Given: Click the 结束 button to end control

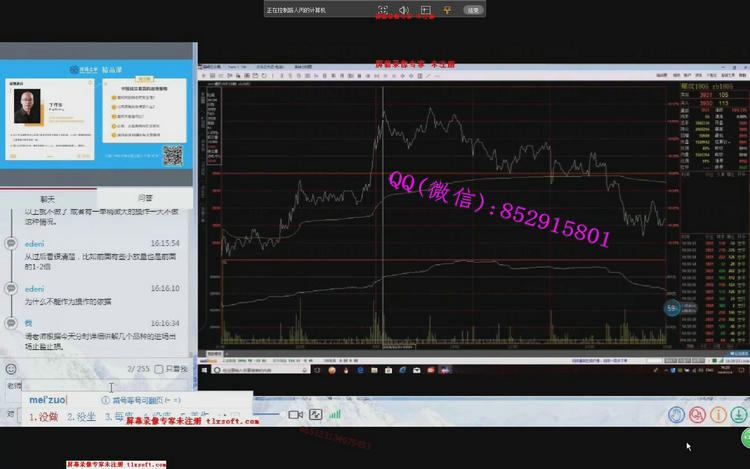Looking at the screenshot, I should pos(473,10).
